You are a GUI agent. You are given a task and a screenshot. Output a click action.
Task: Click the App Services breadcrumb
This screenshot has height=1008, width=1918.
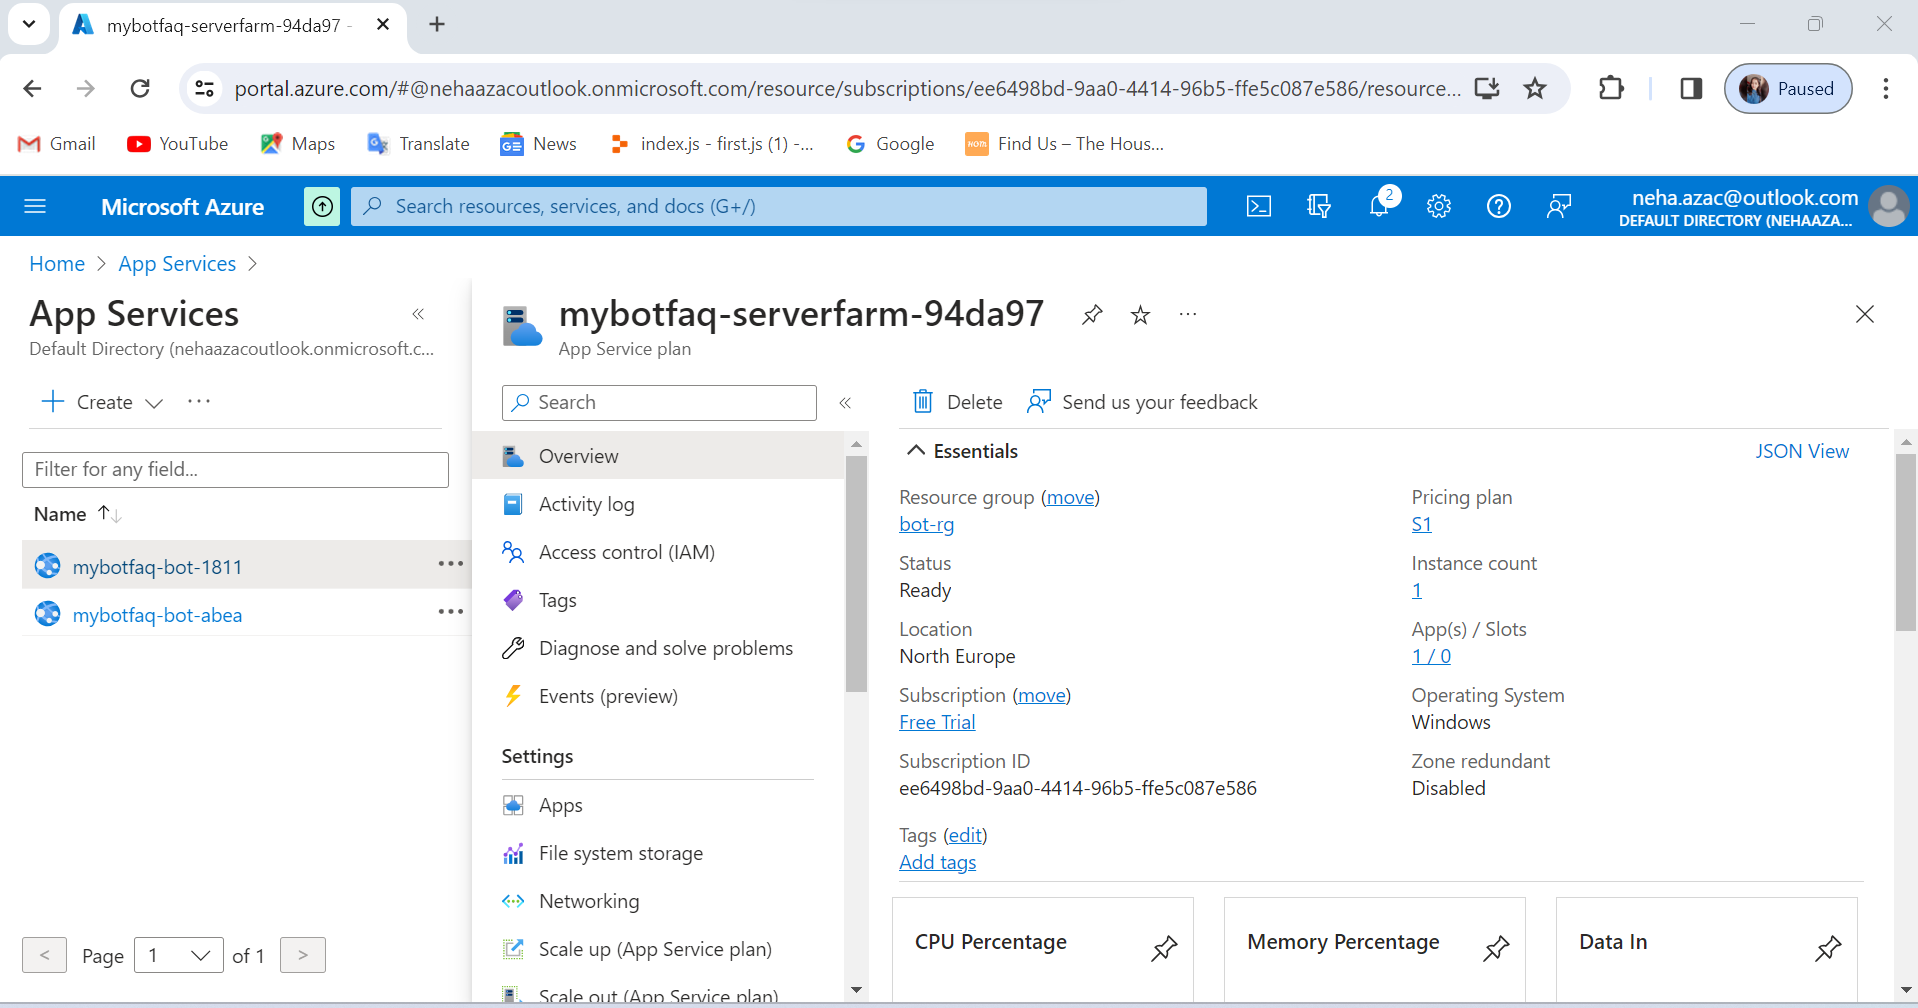pos(177,263)
